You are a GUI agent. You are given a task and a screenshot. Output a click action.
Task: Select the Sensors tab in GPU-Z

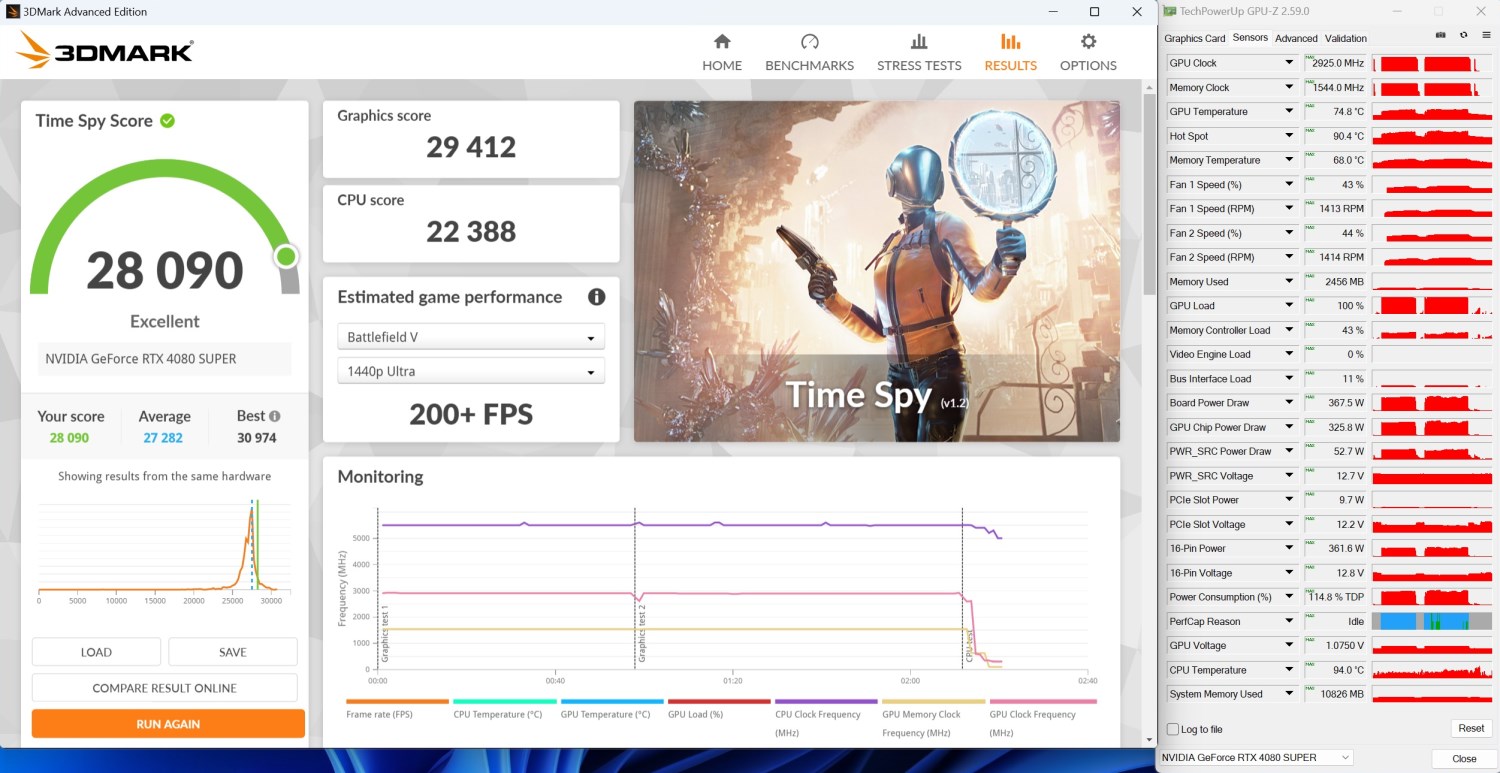[x=1250, y=38]
